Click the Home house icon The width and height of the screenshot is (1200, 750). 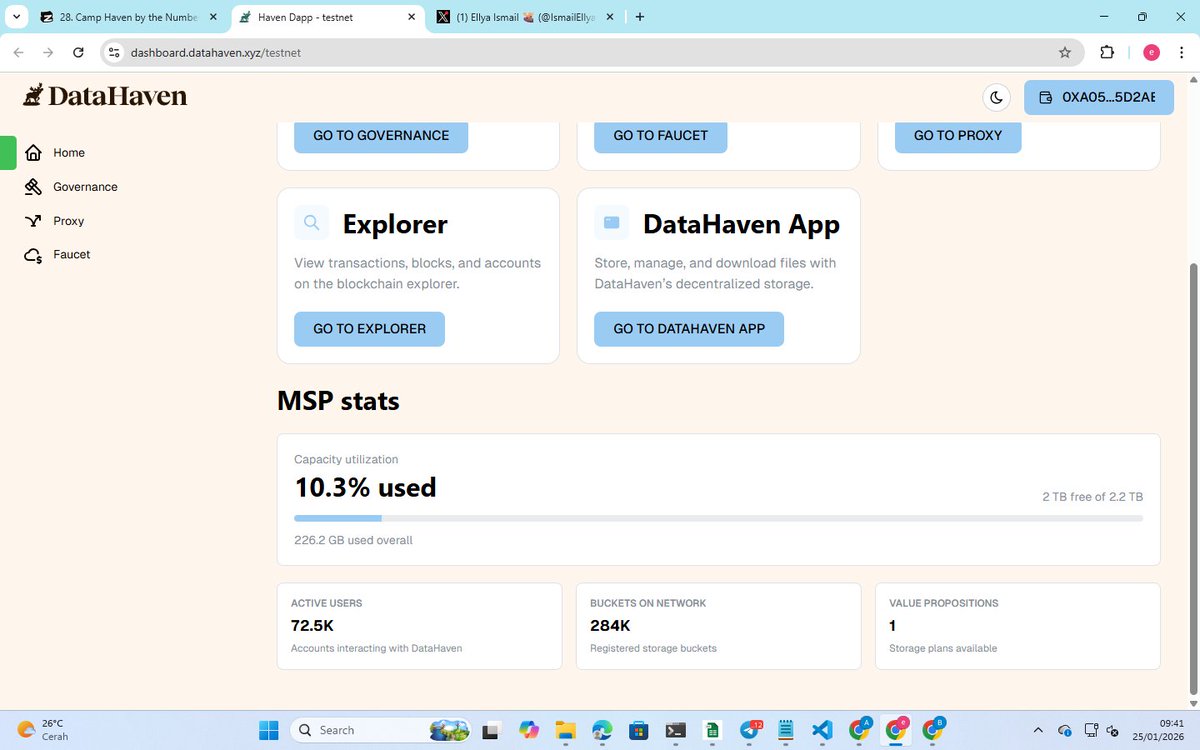(33, 153)
